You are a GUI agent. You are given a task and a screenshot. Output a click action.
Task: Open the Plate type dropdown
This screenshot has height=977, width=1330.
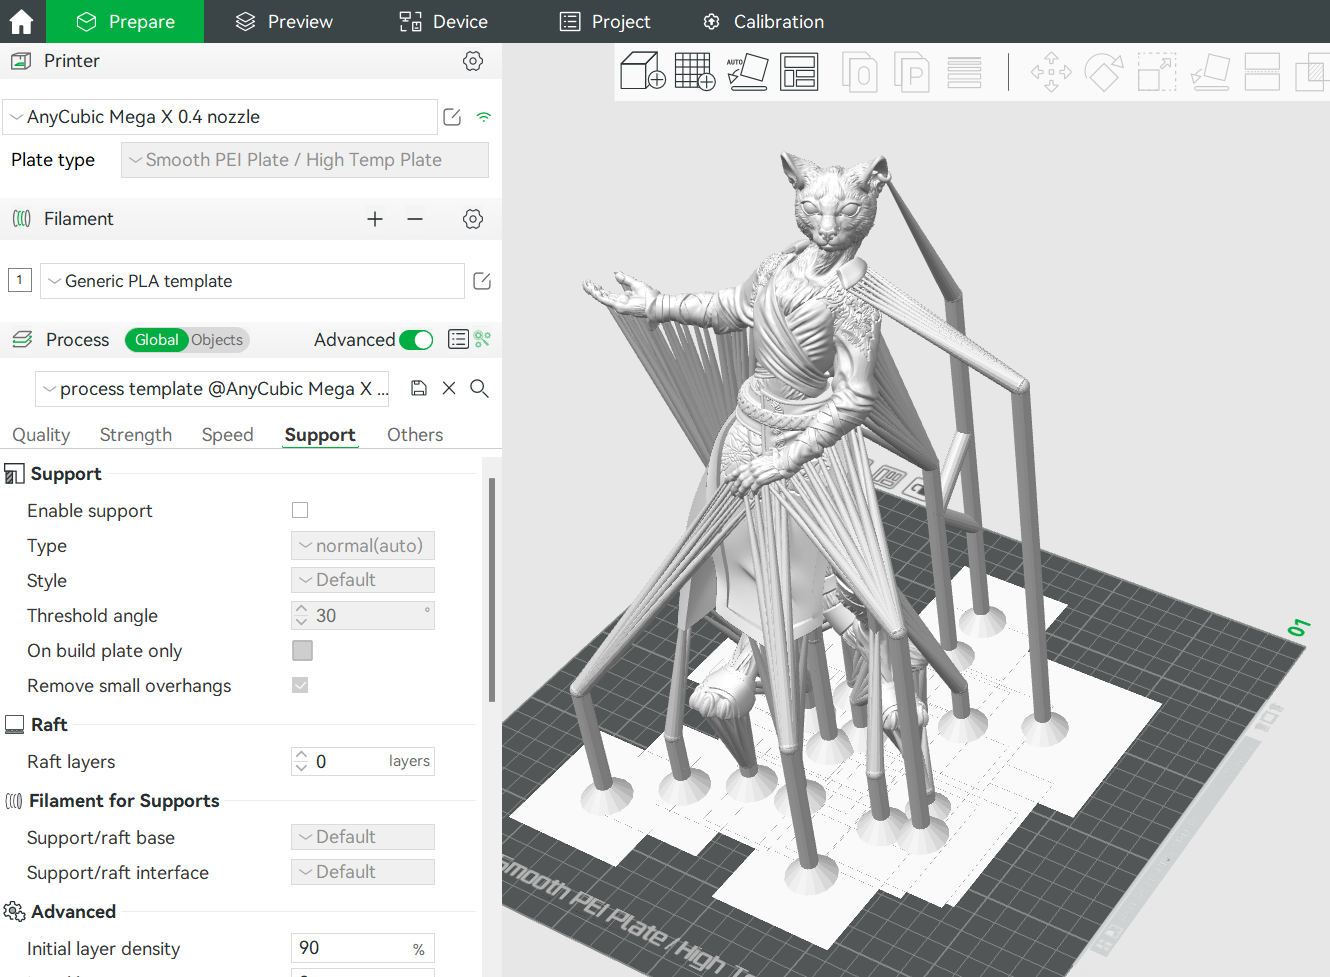click(305, 160)
